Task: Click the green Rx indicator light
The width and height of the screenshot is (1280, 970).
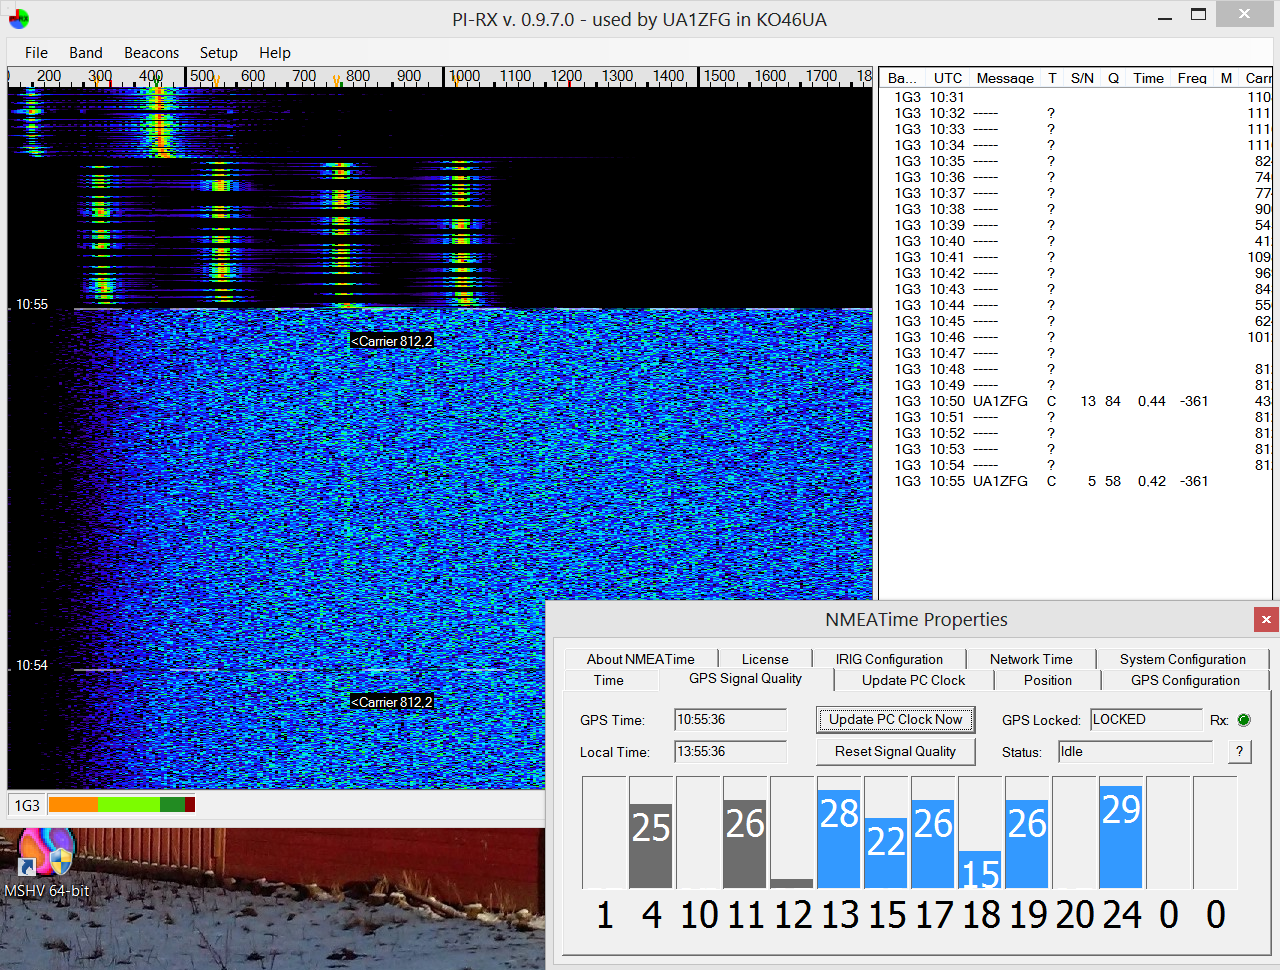Action: click(x=1244, y=720)
